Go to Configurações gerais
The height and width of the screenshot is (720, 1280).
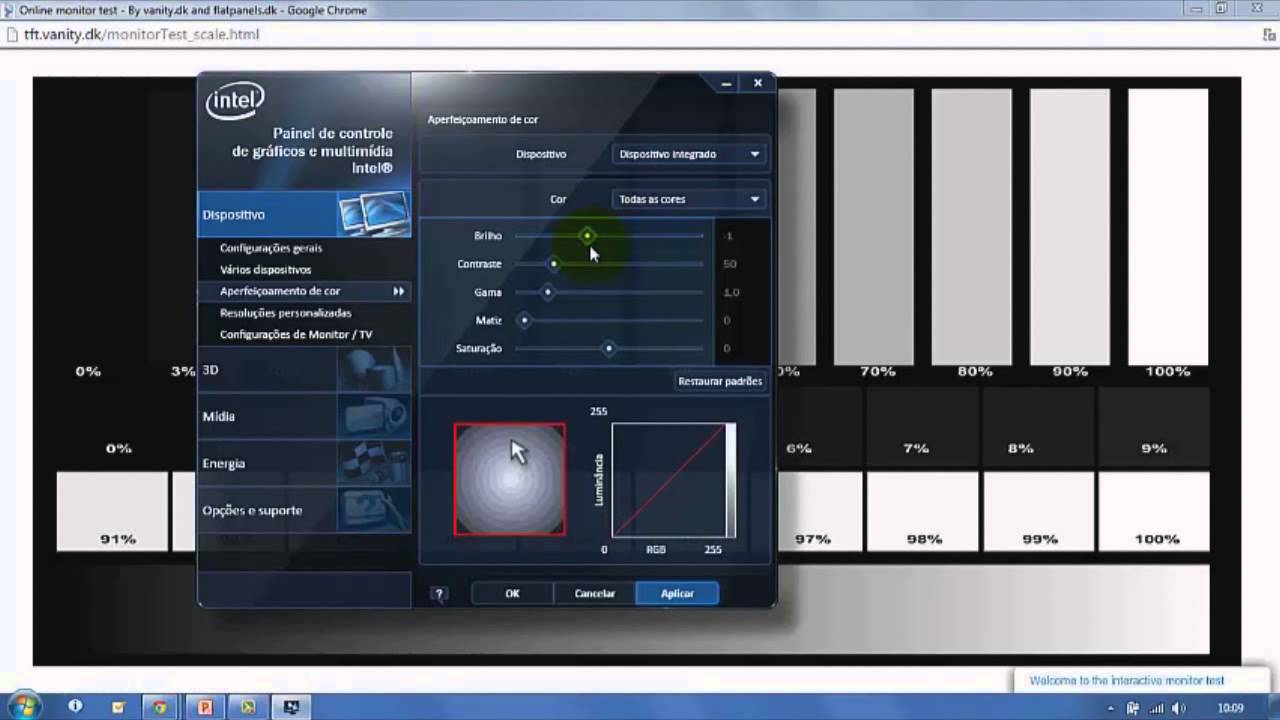click(x=271, y=248)
